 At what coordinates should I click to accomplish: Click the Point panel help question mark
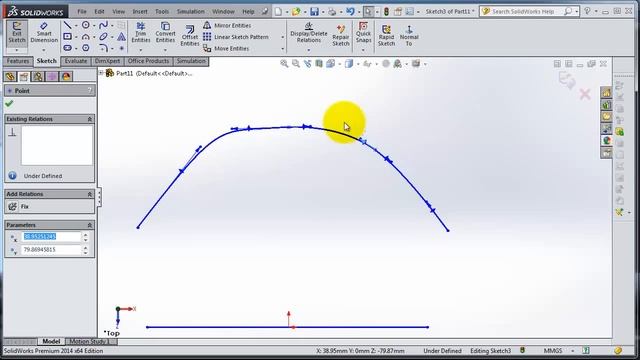click(90, 91)
